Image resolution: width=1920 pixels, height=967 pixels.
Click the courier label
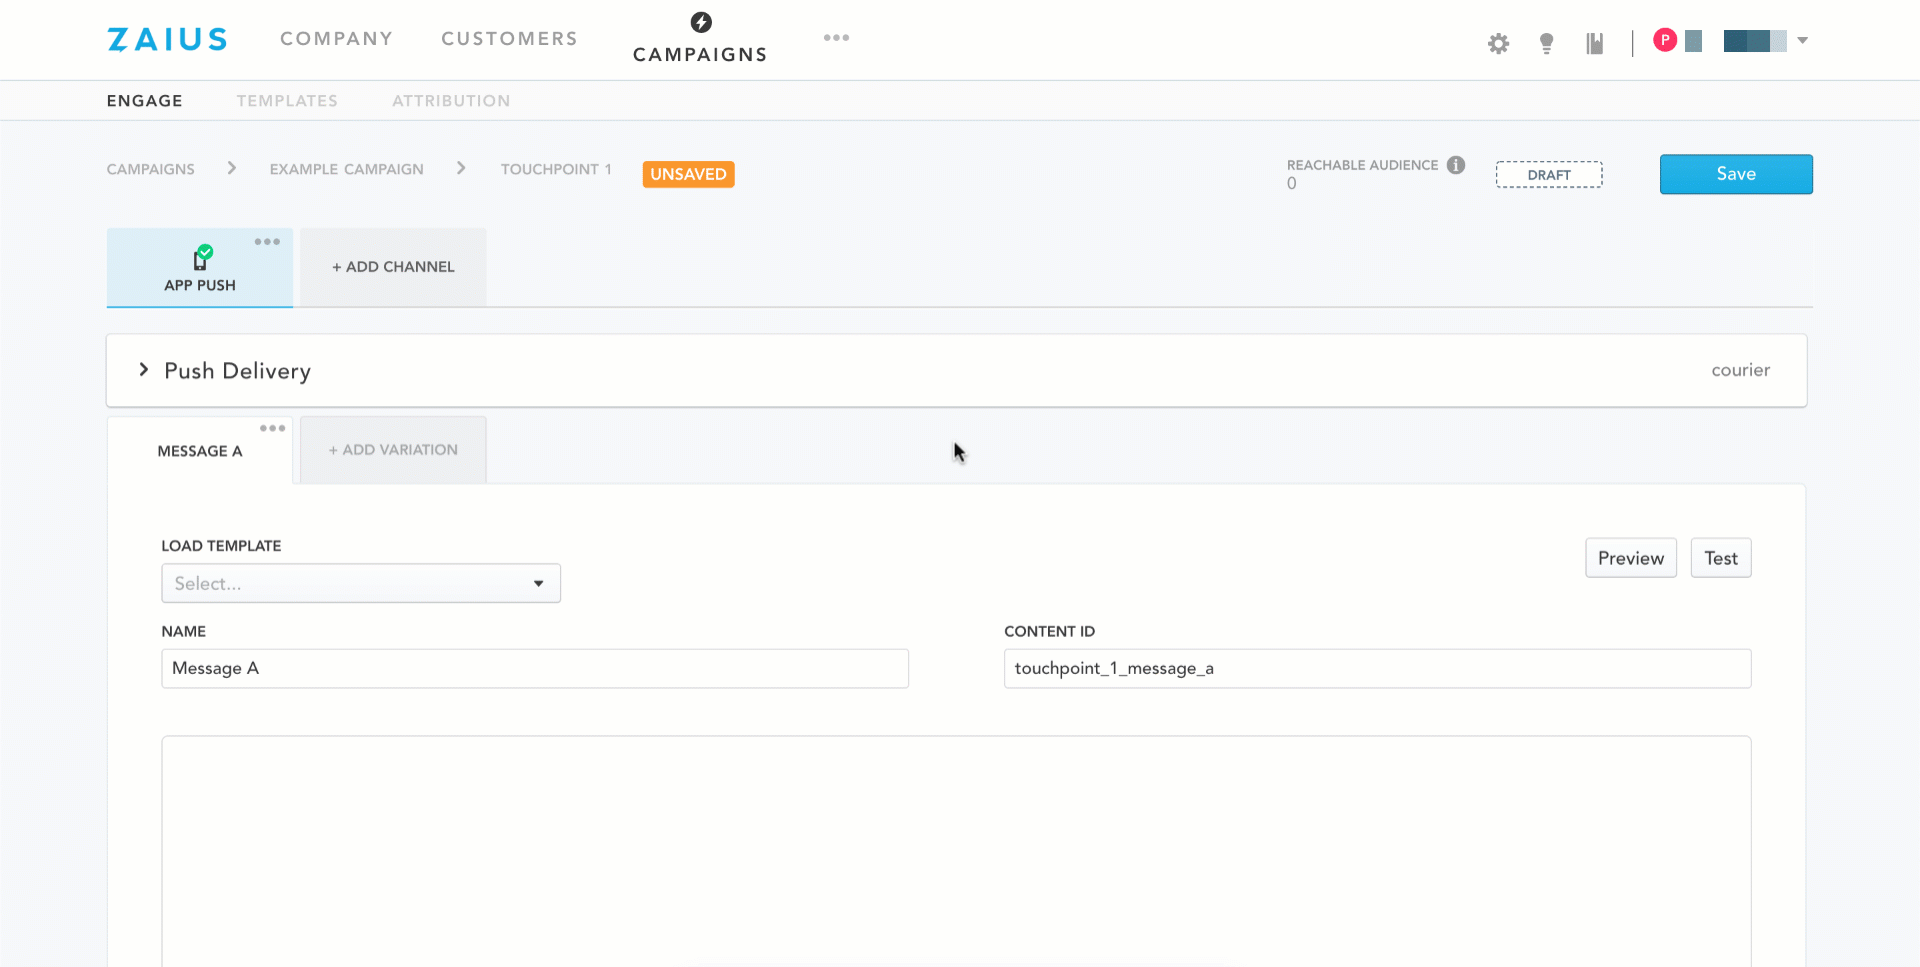(x=1740, y=370)
